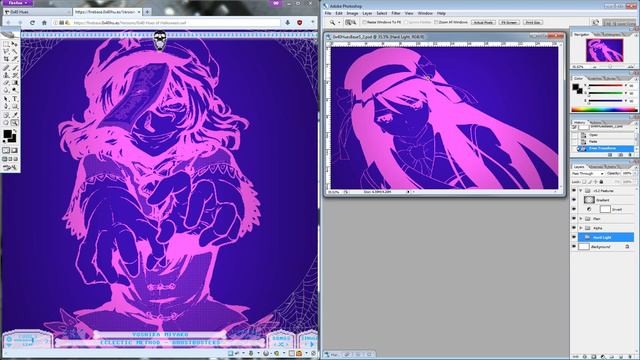Click the Firefox back arrow
Viewport: 640px width, 360px height.
(8, 23)
